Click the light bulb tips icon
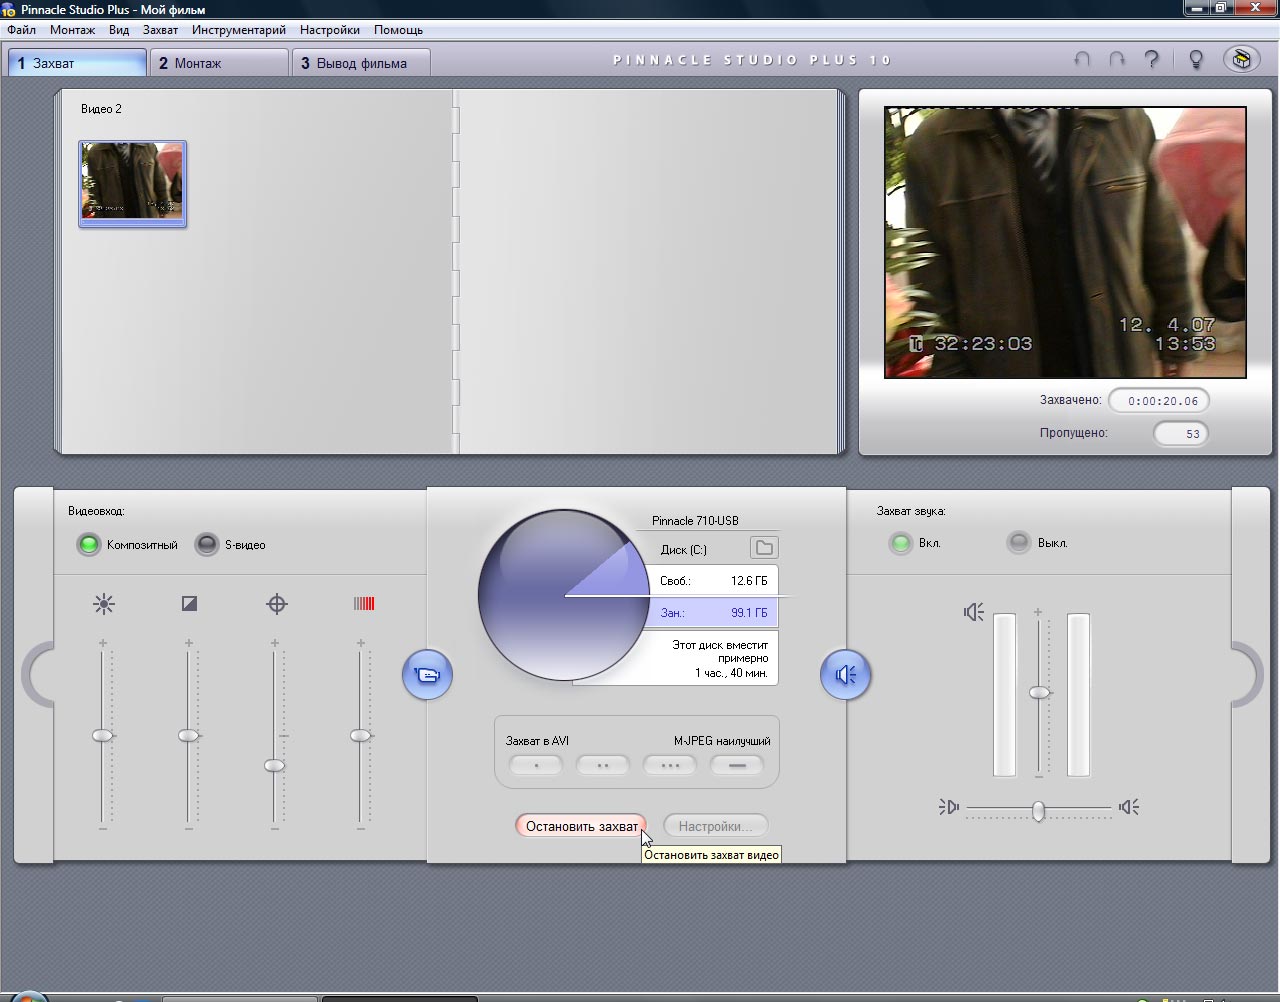The width and height of the screenshot is (1280, 1002). pyautogui.click(x=1195, y=60)
